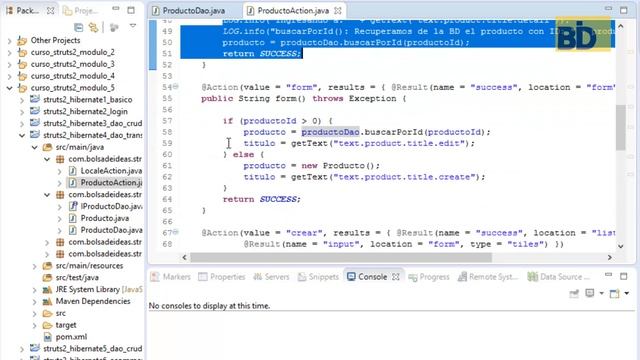Select ProductoAction.java in package tree
This screenshot has height=360, width=640.
pyautogui.click(x=111, y=182)
